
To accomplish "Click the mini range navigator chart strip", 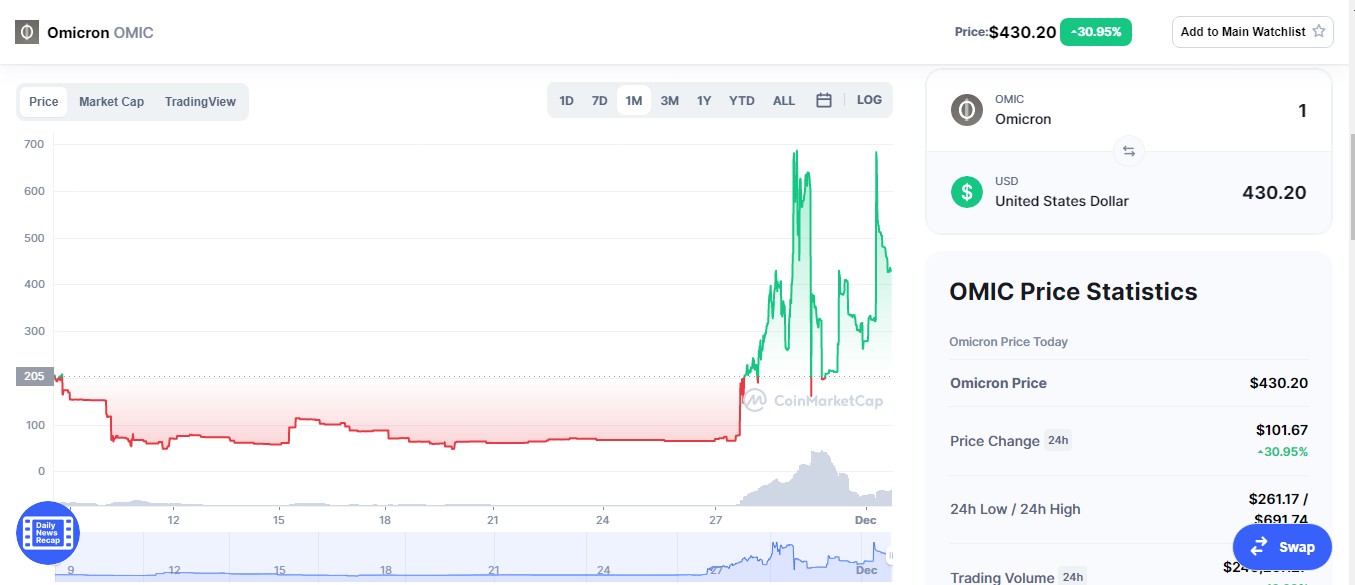I will (471, 555).
